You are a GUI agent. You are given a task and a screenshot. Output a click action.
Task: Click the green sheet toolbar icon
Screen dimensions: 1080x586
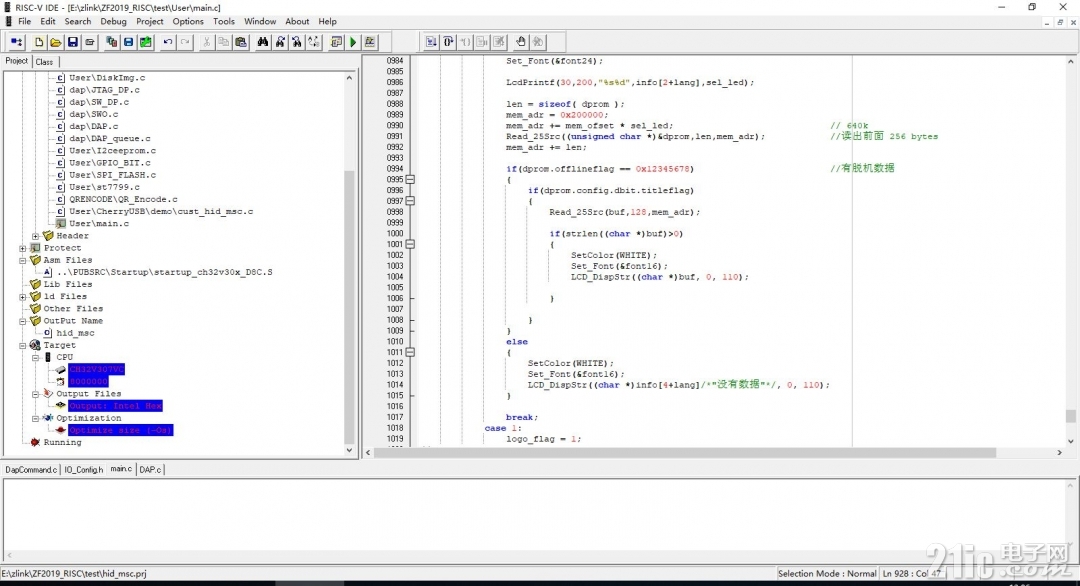tap(145, 42)
